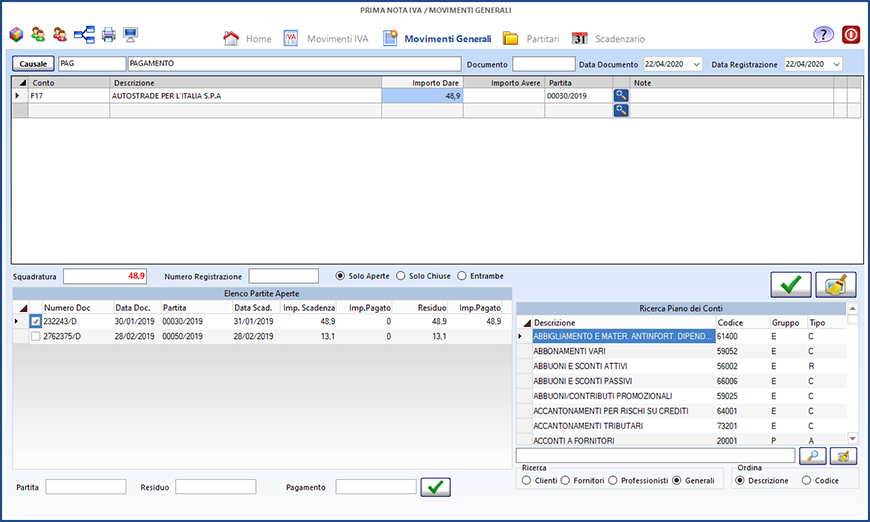Click the magnifier next to partita 00030/2019
This screenshot has height=522, width=870.
pyautogui.click(x=621, y=96)
